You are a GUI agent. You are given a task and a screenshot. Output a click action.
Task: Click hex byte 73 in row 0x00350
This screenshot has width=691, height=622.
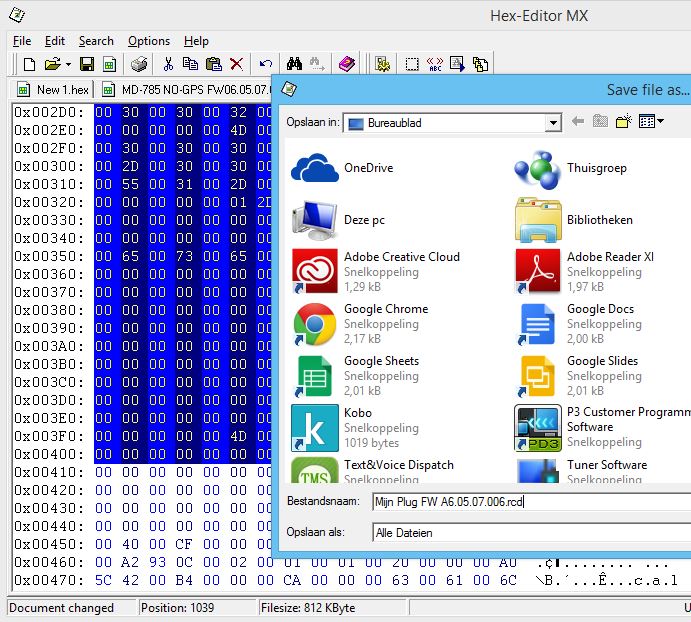[184, 256]
